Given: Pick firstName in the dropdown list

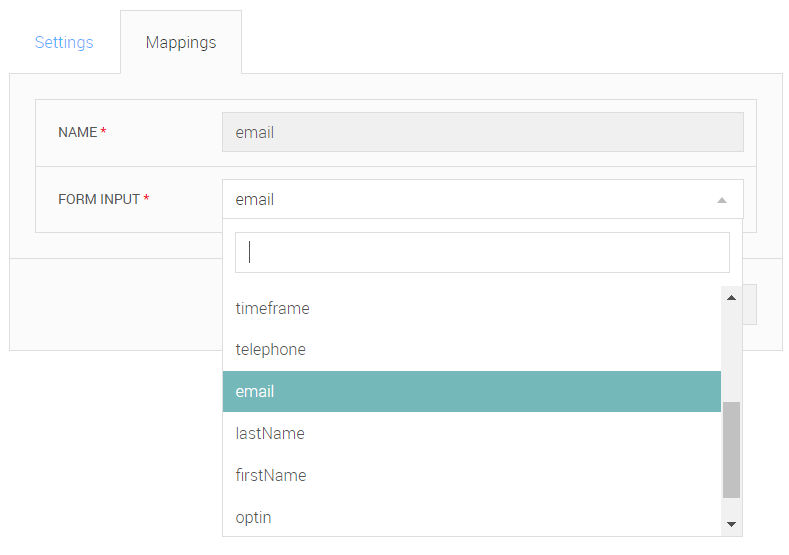Looking at the screenshot, I should click(x=471, y=475).
